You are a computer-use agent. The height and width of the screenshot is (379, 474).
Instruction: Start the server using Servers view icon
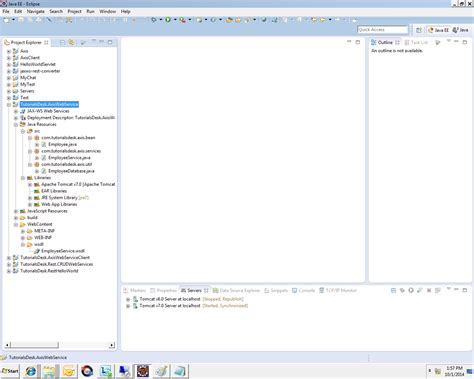[x=411, y=290]
